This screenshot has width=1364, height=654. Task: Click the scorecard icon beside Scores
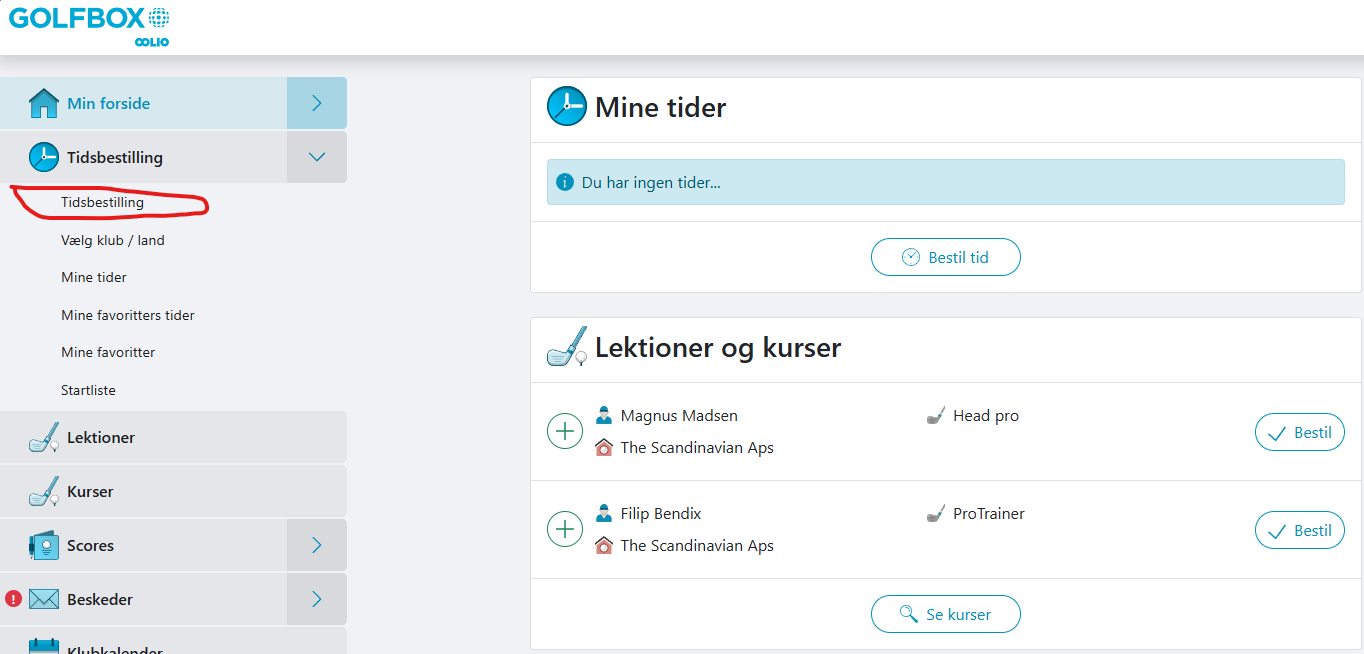click(x=44, y=546)
